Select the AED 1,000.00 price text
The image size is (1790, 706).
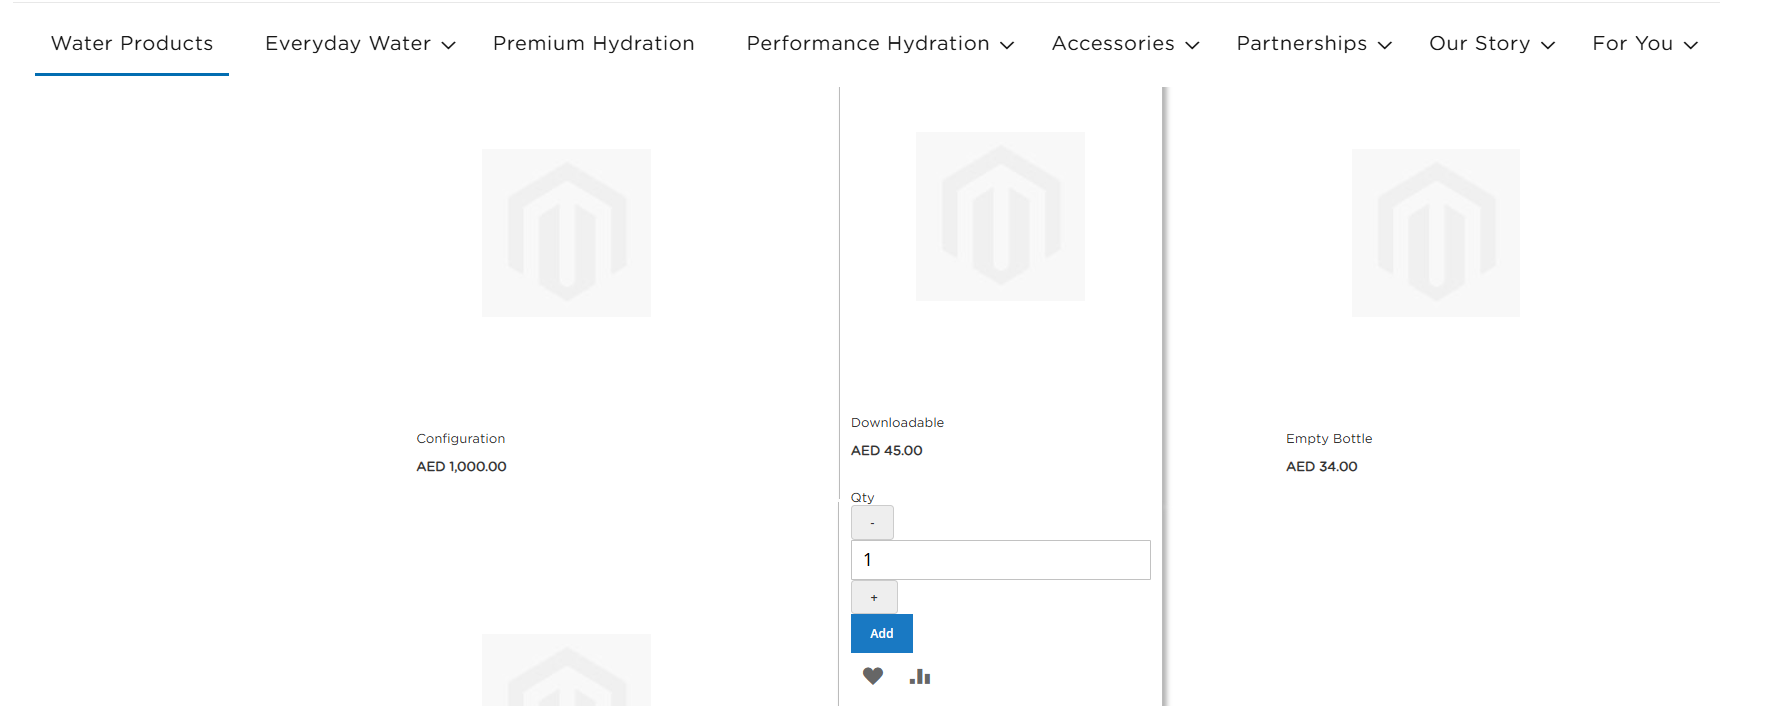(x=461, y=466)
